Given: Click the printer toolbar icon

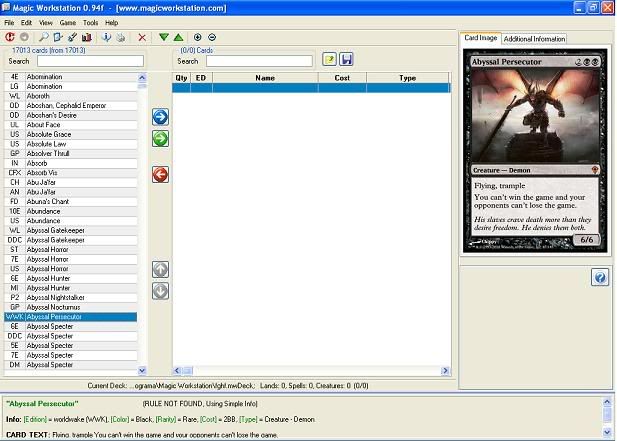Looking at the screenshot, I should coord(121,37).
